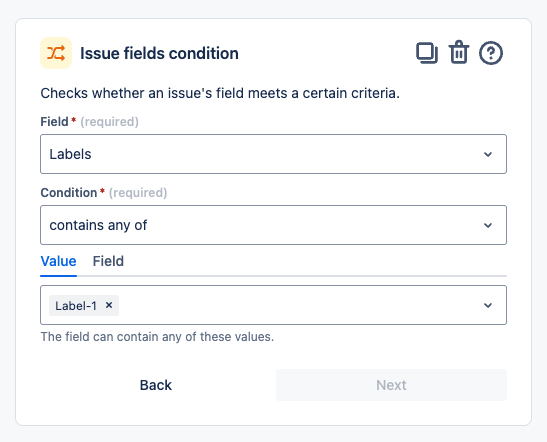Click the chevron in the Labels field box

(x=488, y=154)
